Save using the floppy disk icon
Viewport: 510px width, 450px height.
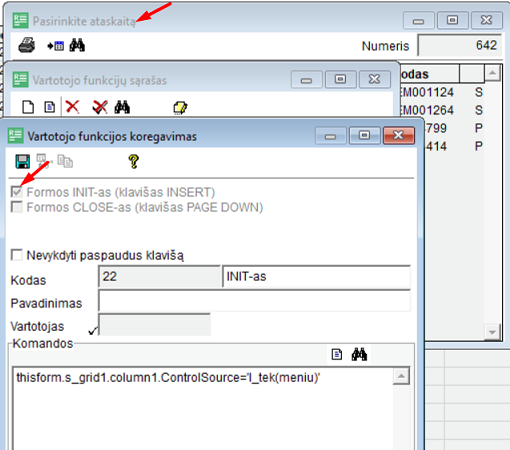[x=23, y=161]
